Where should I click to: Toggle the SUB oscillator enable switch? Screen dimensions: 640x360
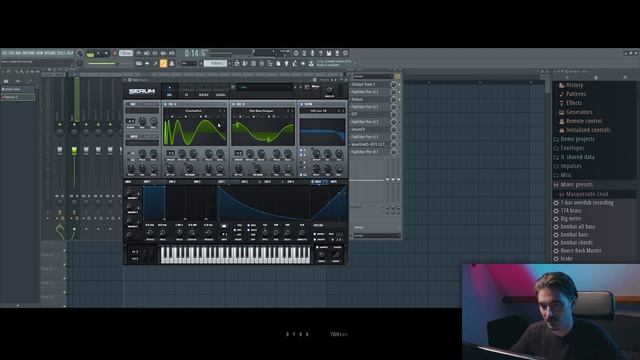click(x=127, y=104)
